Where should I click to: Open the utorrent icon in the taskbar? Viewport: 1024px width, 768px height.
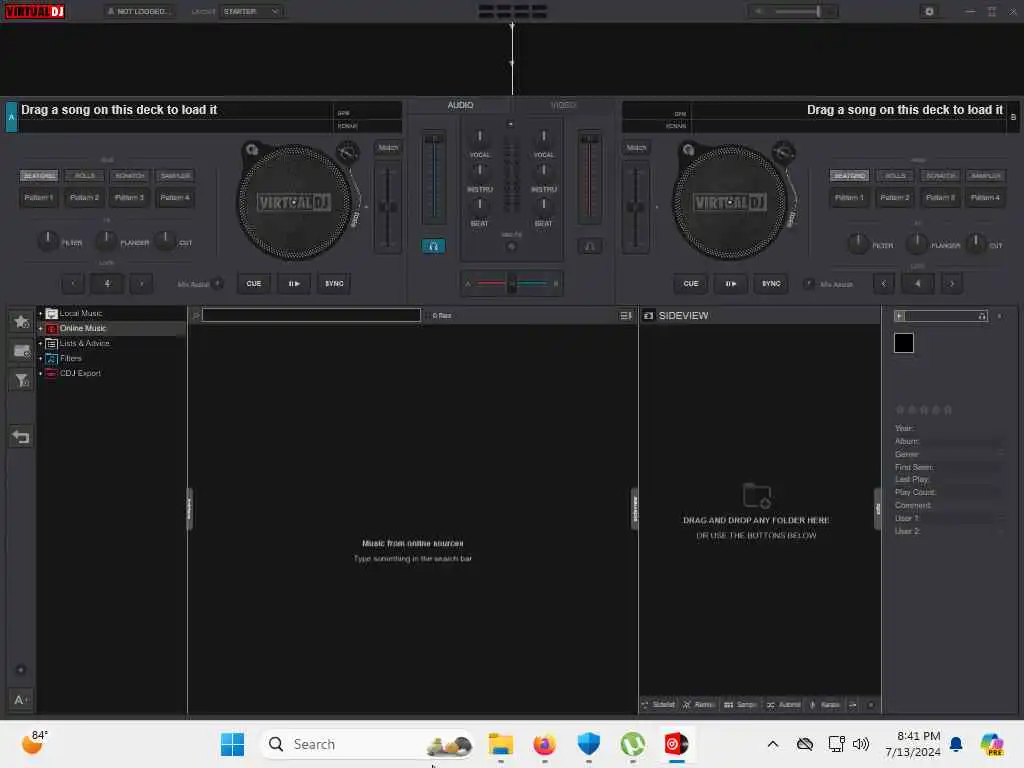(632, 744)
